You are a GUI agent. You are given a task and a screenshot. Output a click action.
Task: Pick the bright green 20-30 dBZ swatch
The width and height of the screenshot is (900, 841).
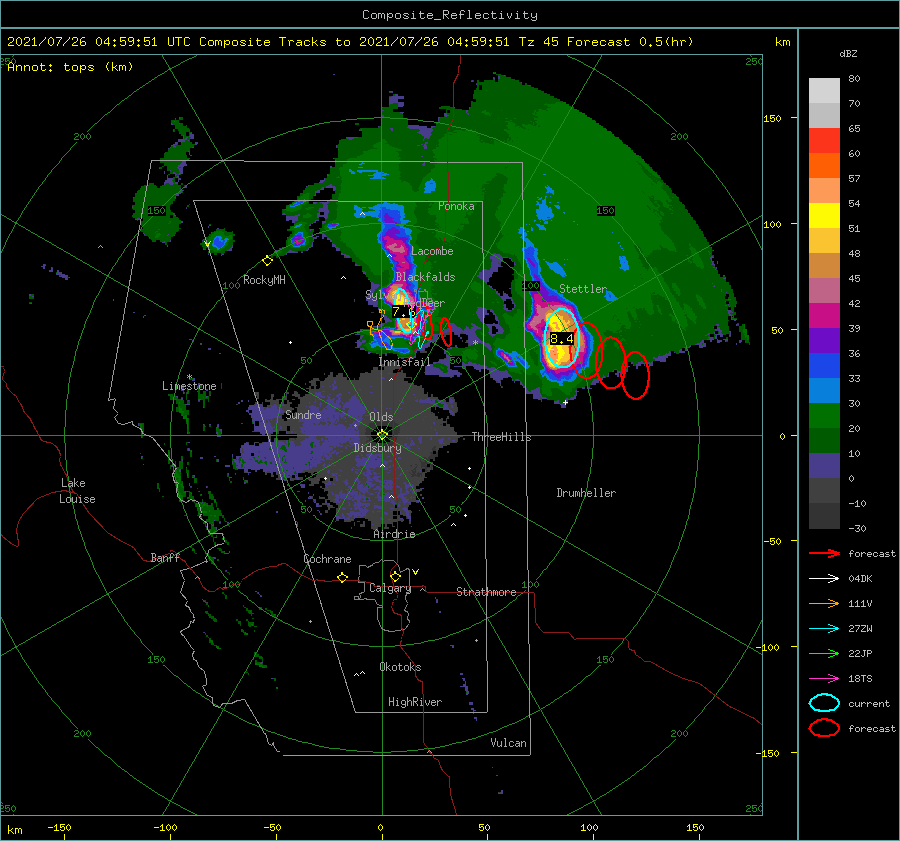point(824,415)
